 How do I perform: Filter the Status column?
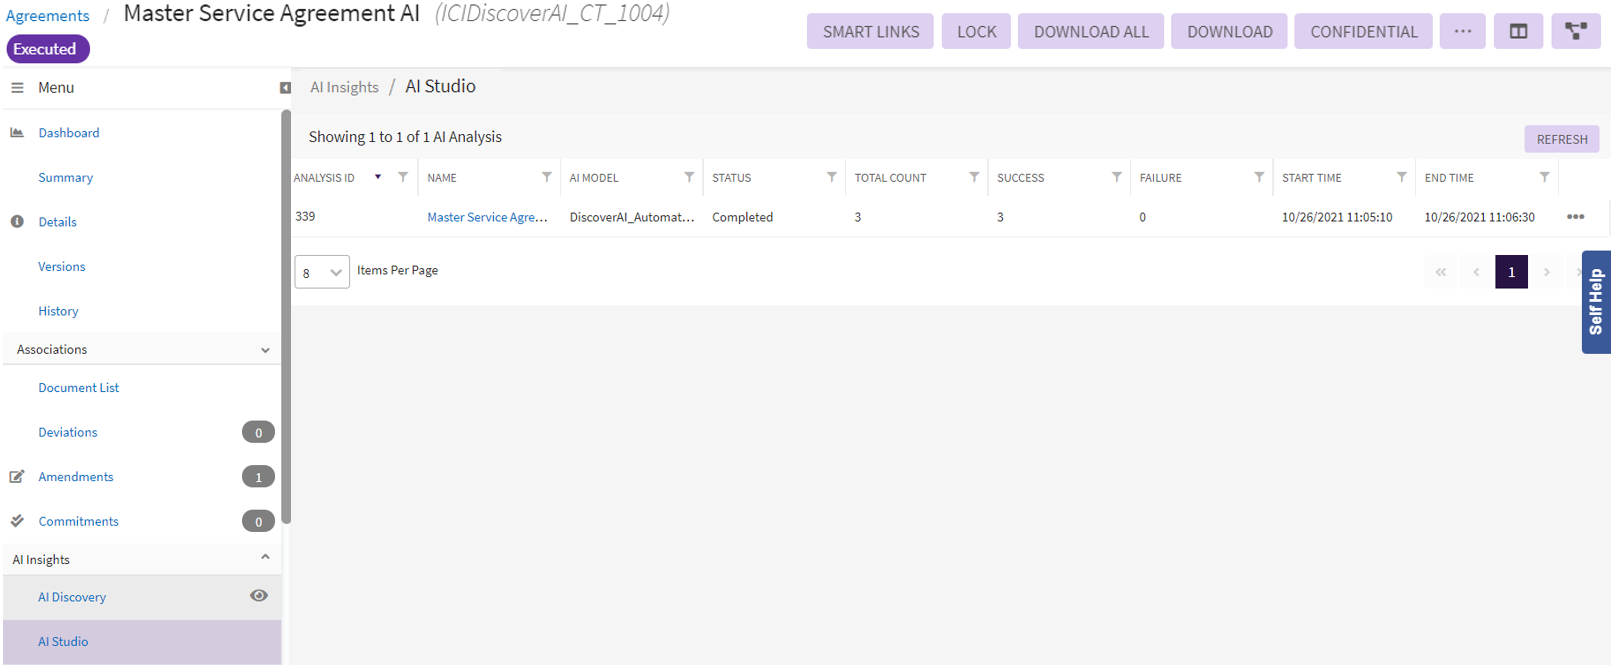(x=831, y=177)
